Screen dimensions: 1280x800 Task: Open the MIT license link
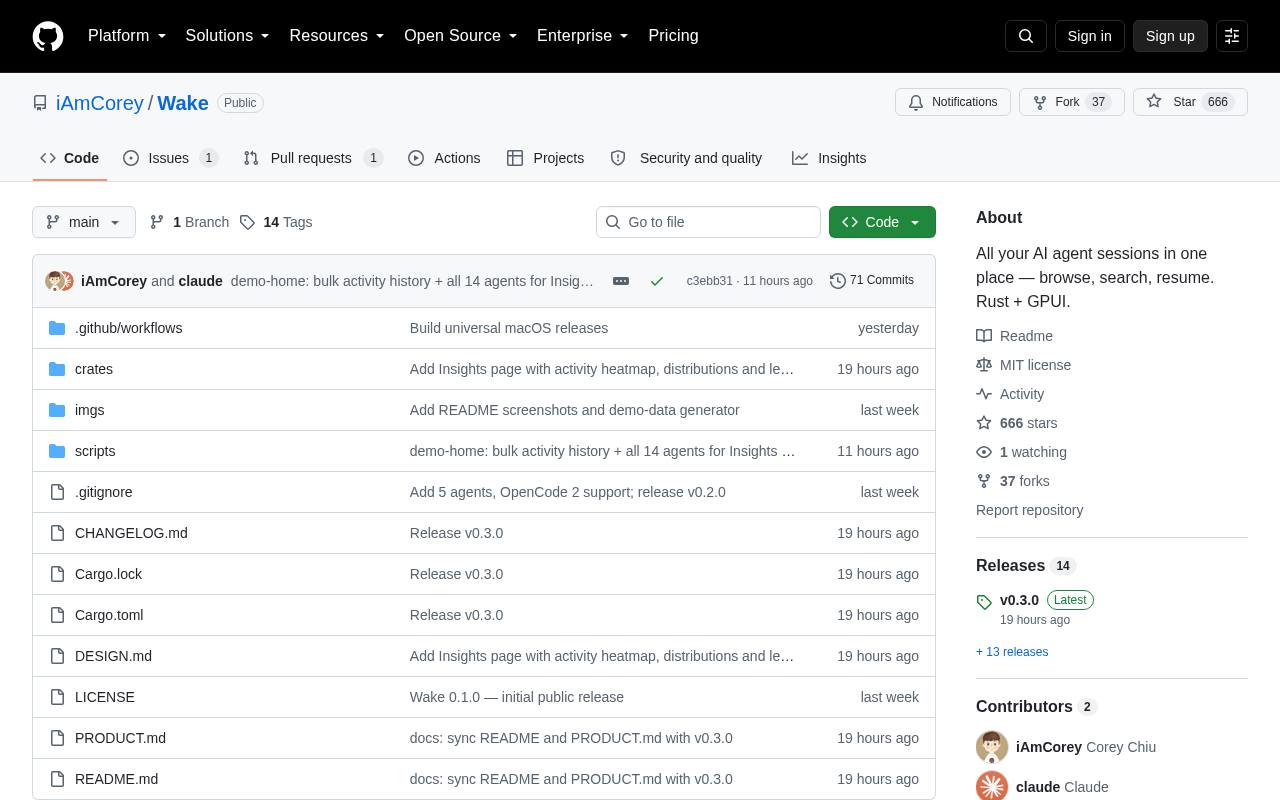point(1024,365)
